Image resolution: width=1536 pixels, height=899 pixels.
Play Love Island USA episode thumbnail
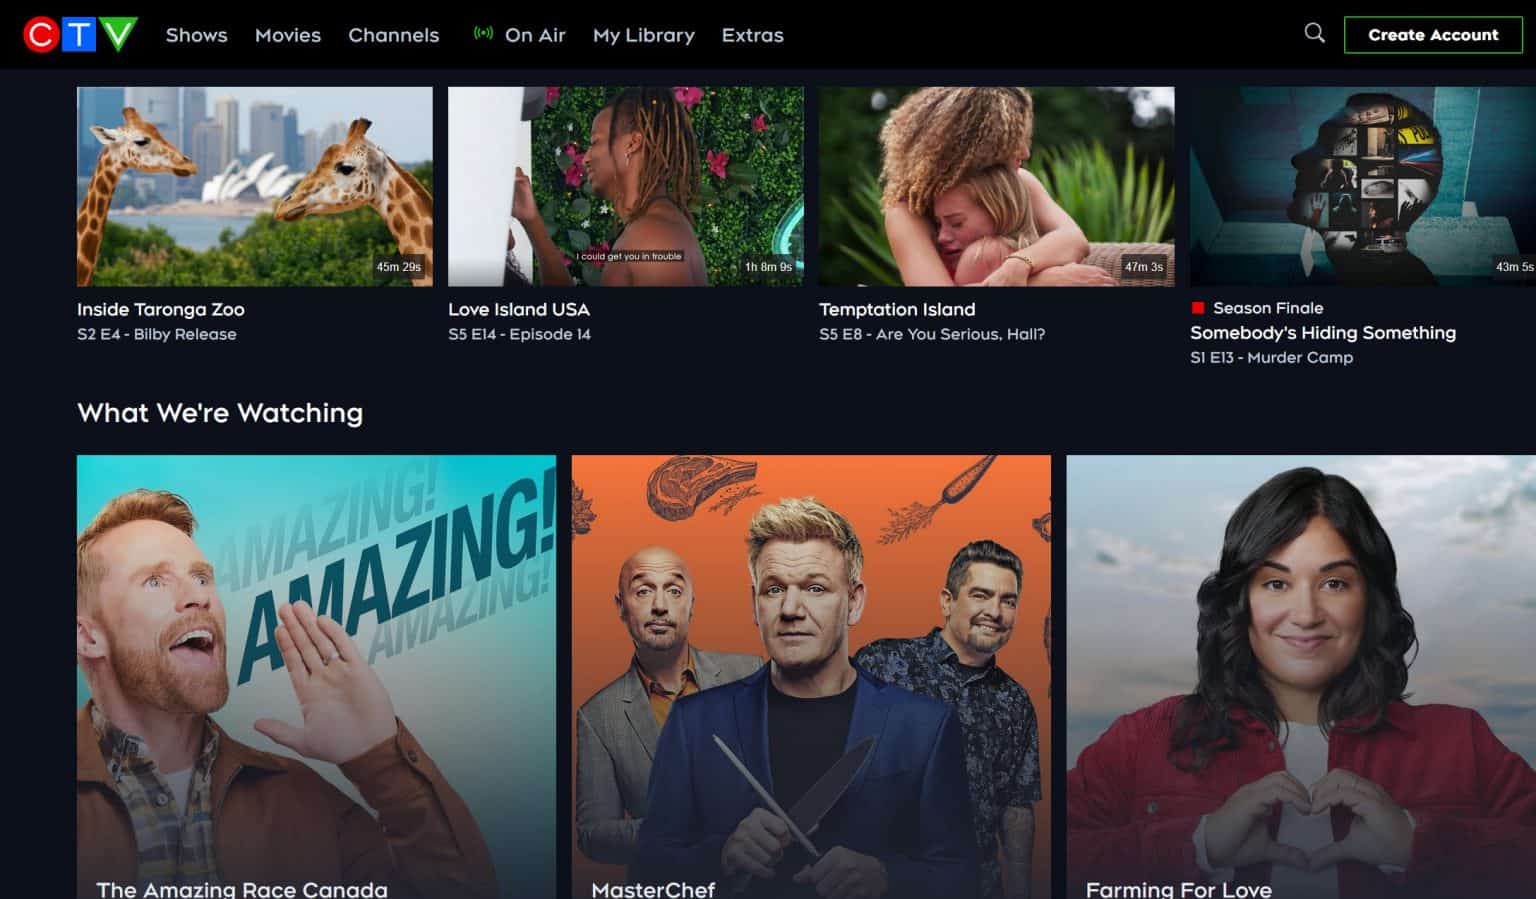[626, 186]
